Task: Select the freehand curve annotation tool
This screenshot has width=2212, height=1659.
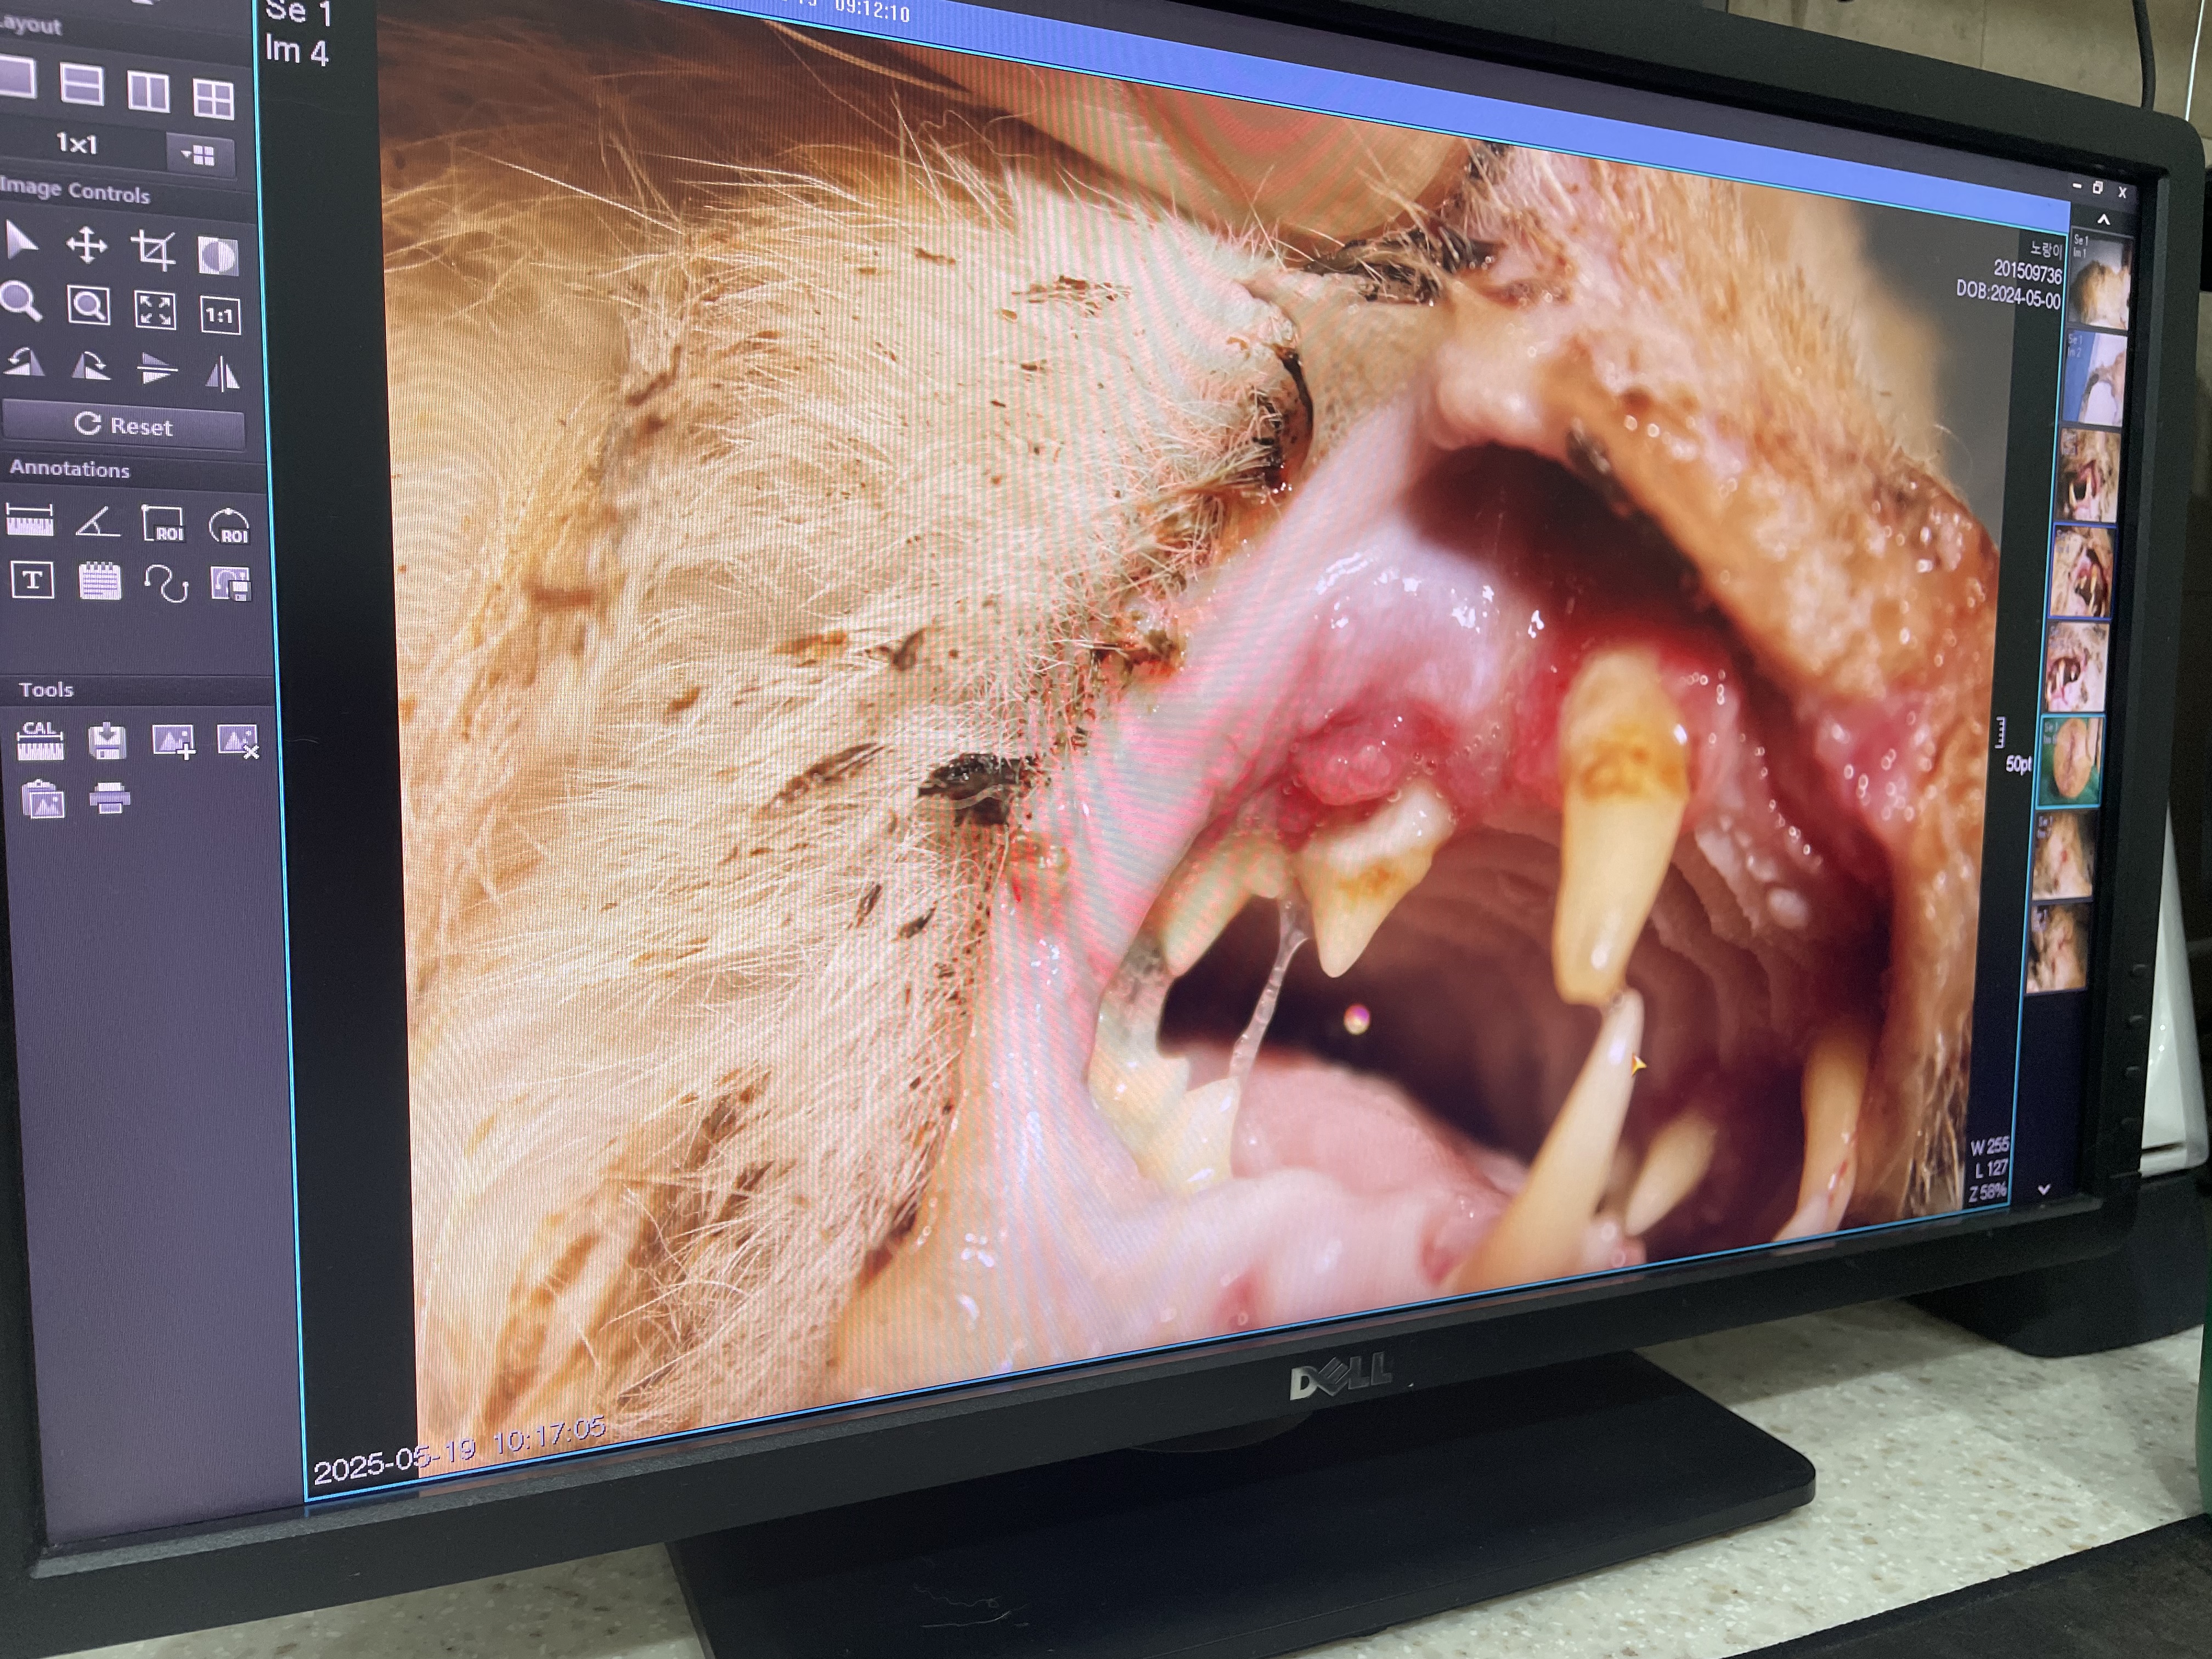Action: pyautogui.click(x=166, y=584)
